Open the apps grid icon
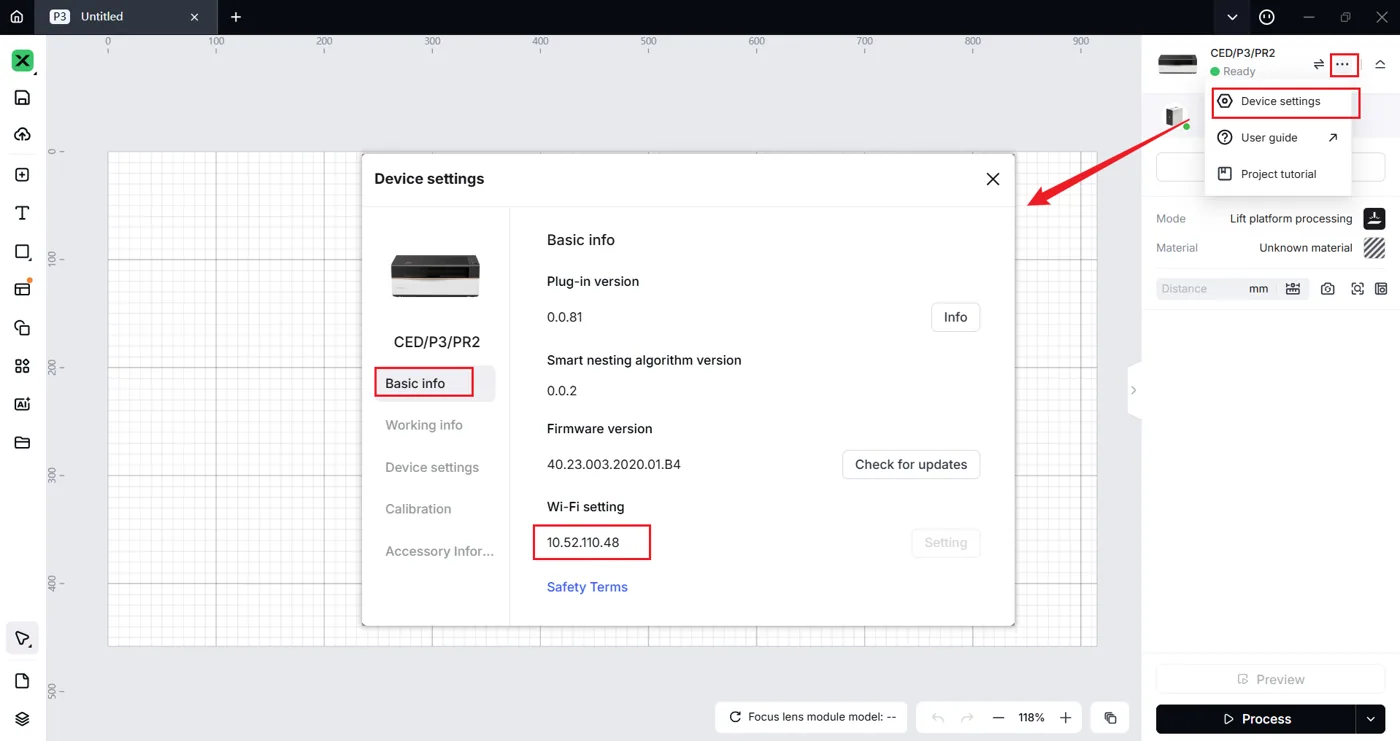This screenshot has height=741, width=1400. coord(22,366)
